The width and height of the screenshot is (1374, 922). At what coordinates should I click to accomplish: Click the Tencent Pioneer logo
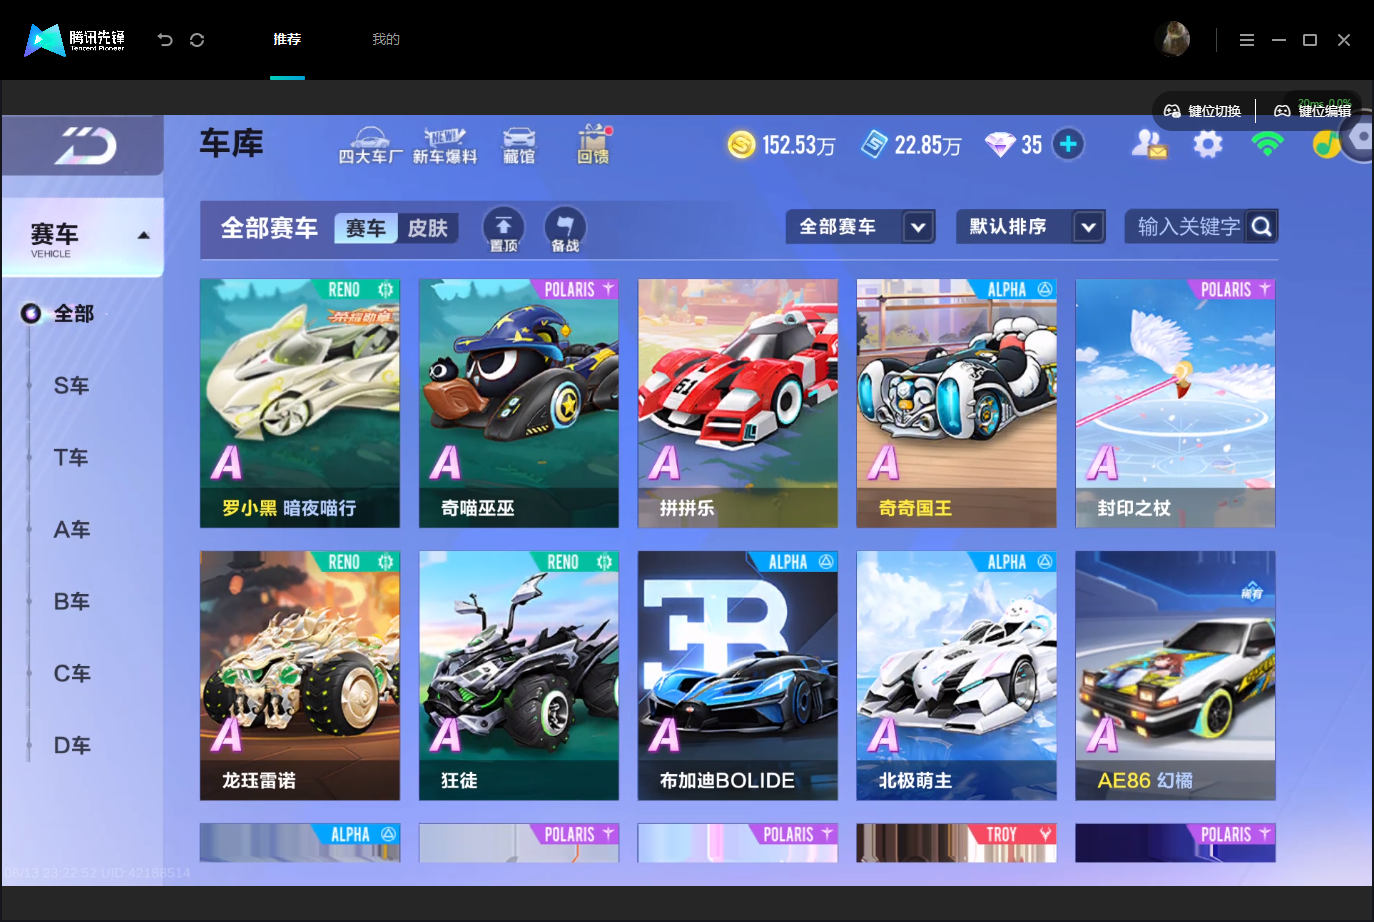pyautogui.click(x=75, y=40)
